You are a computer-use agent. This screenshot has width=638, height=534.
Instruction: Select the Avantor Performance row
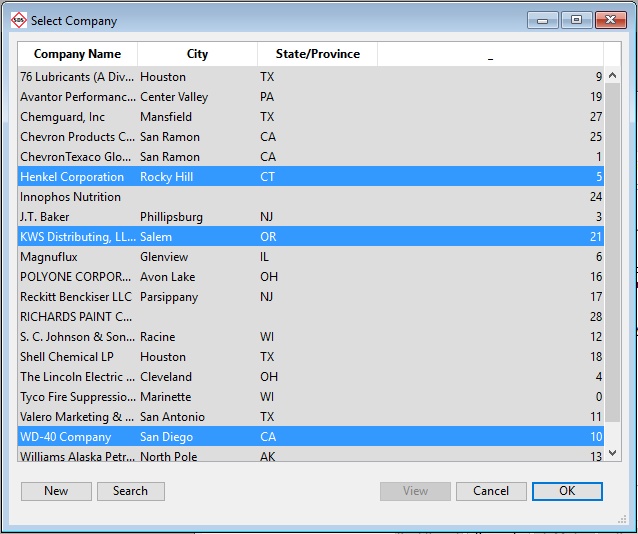[x=77, y=97]
